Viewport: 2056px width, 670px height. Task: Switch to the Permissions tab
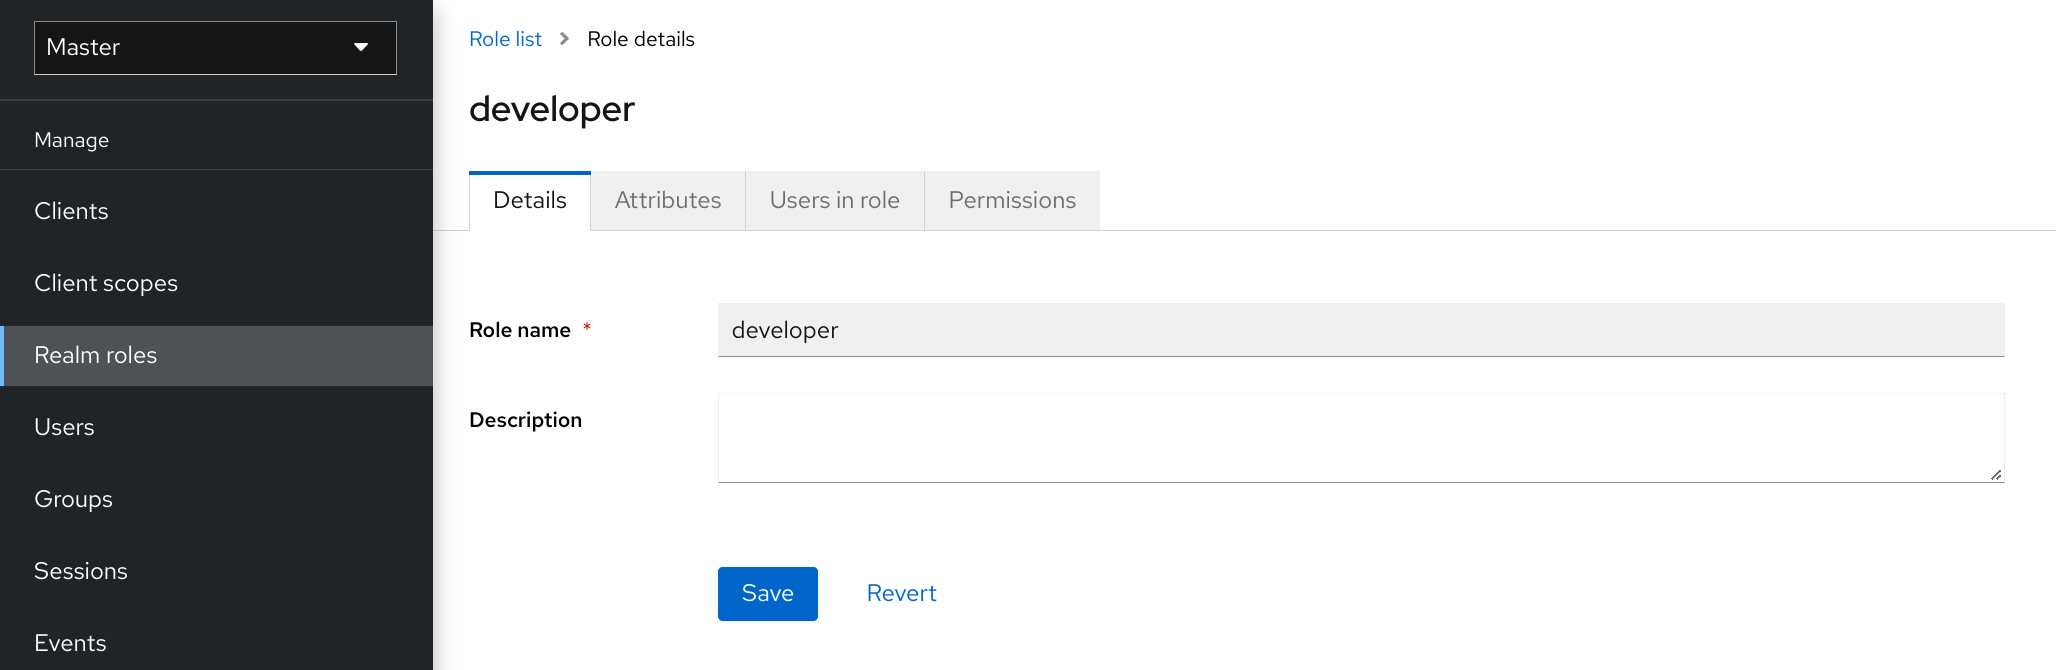coord(1011,201)
